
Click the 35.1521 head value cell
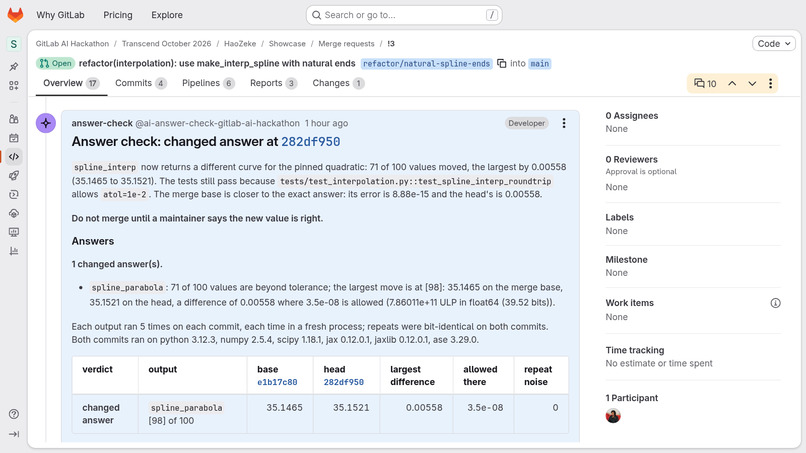(x=346, y=414)
